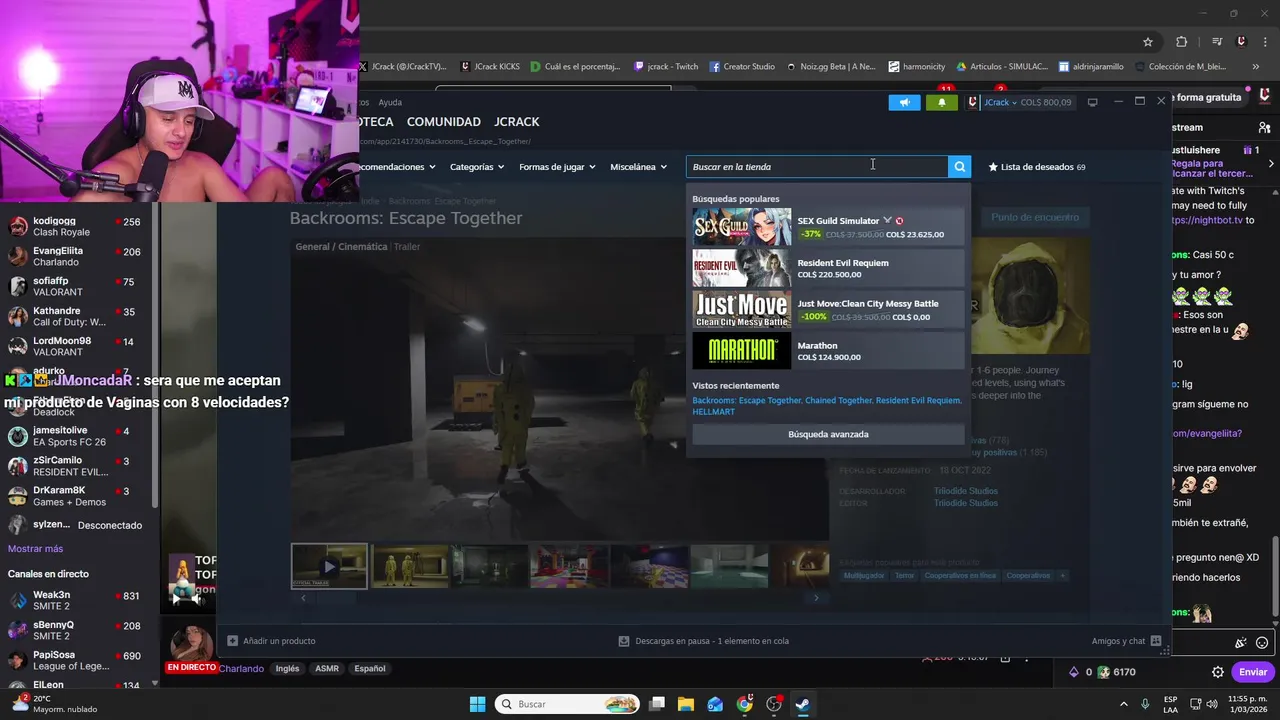Click the JCrack avatar in Steam header
Screen dimensions: 1280x720
972,102
